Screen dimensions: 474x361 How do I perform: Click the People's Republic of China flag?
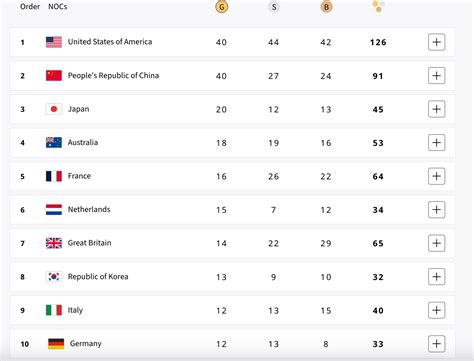tap(54, 76)
